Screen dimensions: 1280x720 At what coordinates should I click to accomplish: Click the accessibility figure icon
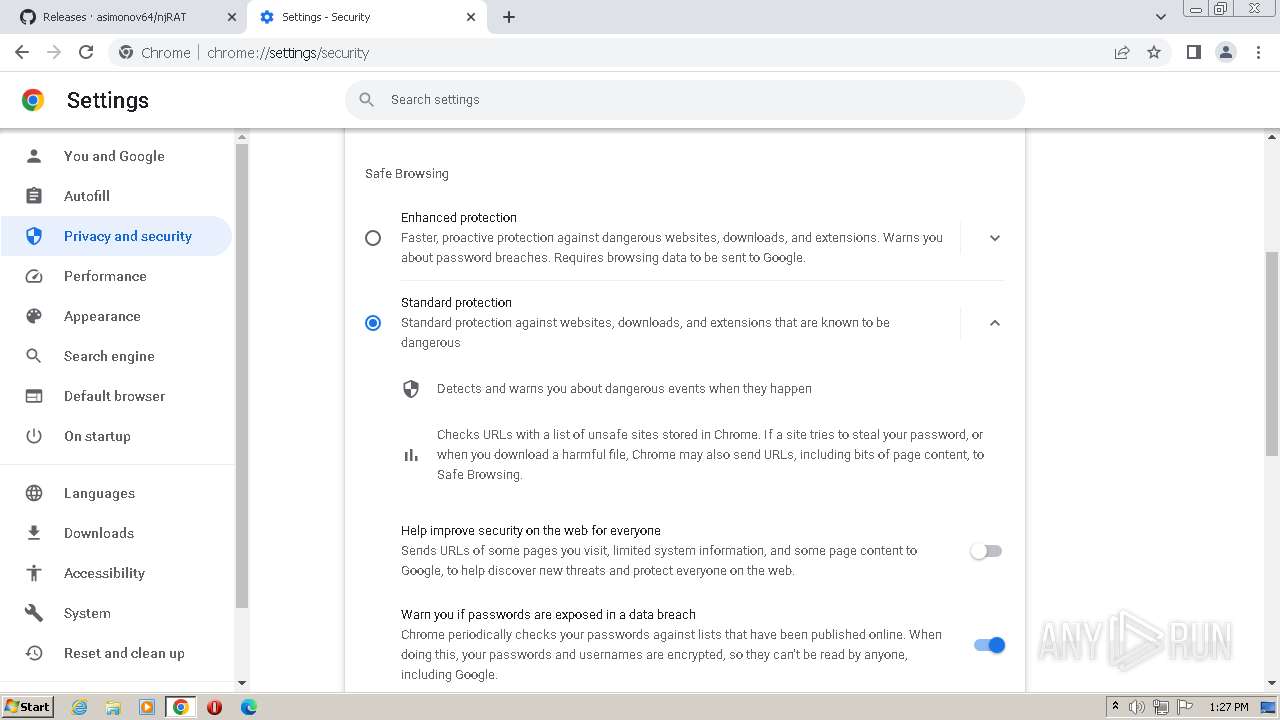(x=34, y=573)
